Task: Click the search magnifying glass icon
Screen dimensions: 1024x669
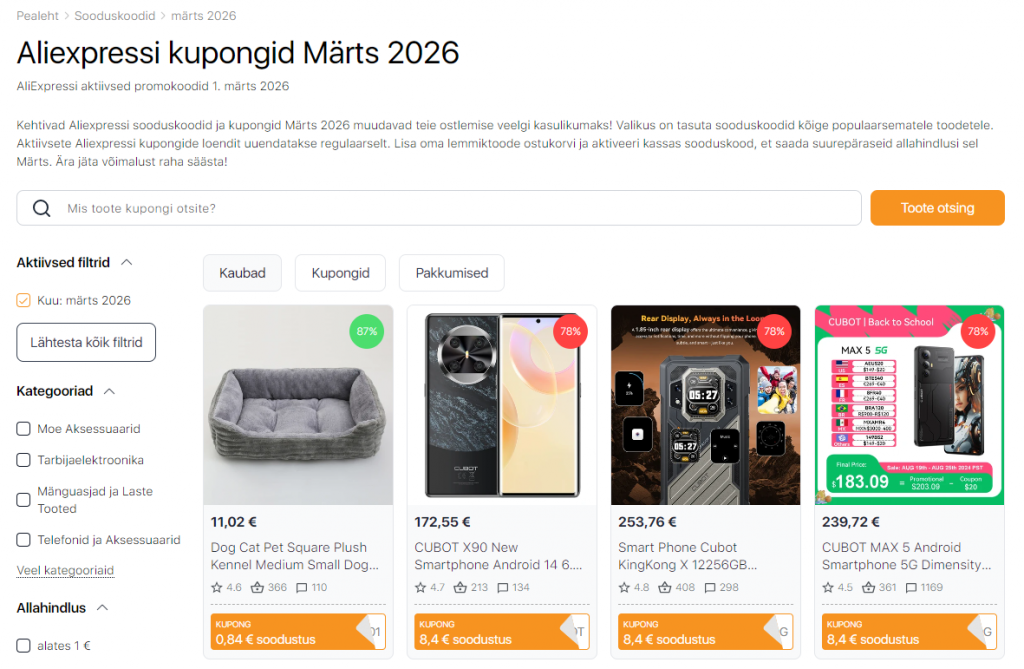Action: (x=40, y=207)
